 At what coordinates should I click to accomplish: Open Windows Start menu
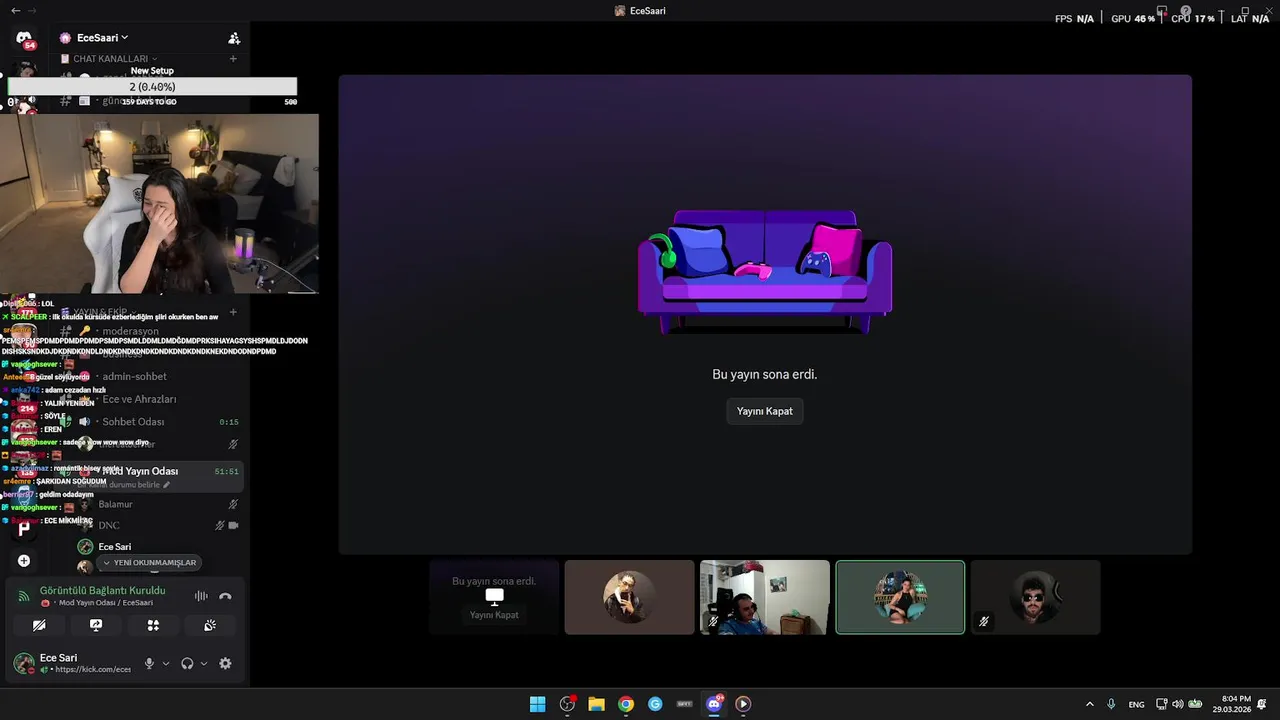[x=537, y=704]
